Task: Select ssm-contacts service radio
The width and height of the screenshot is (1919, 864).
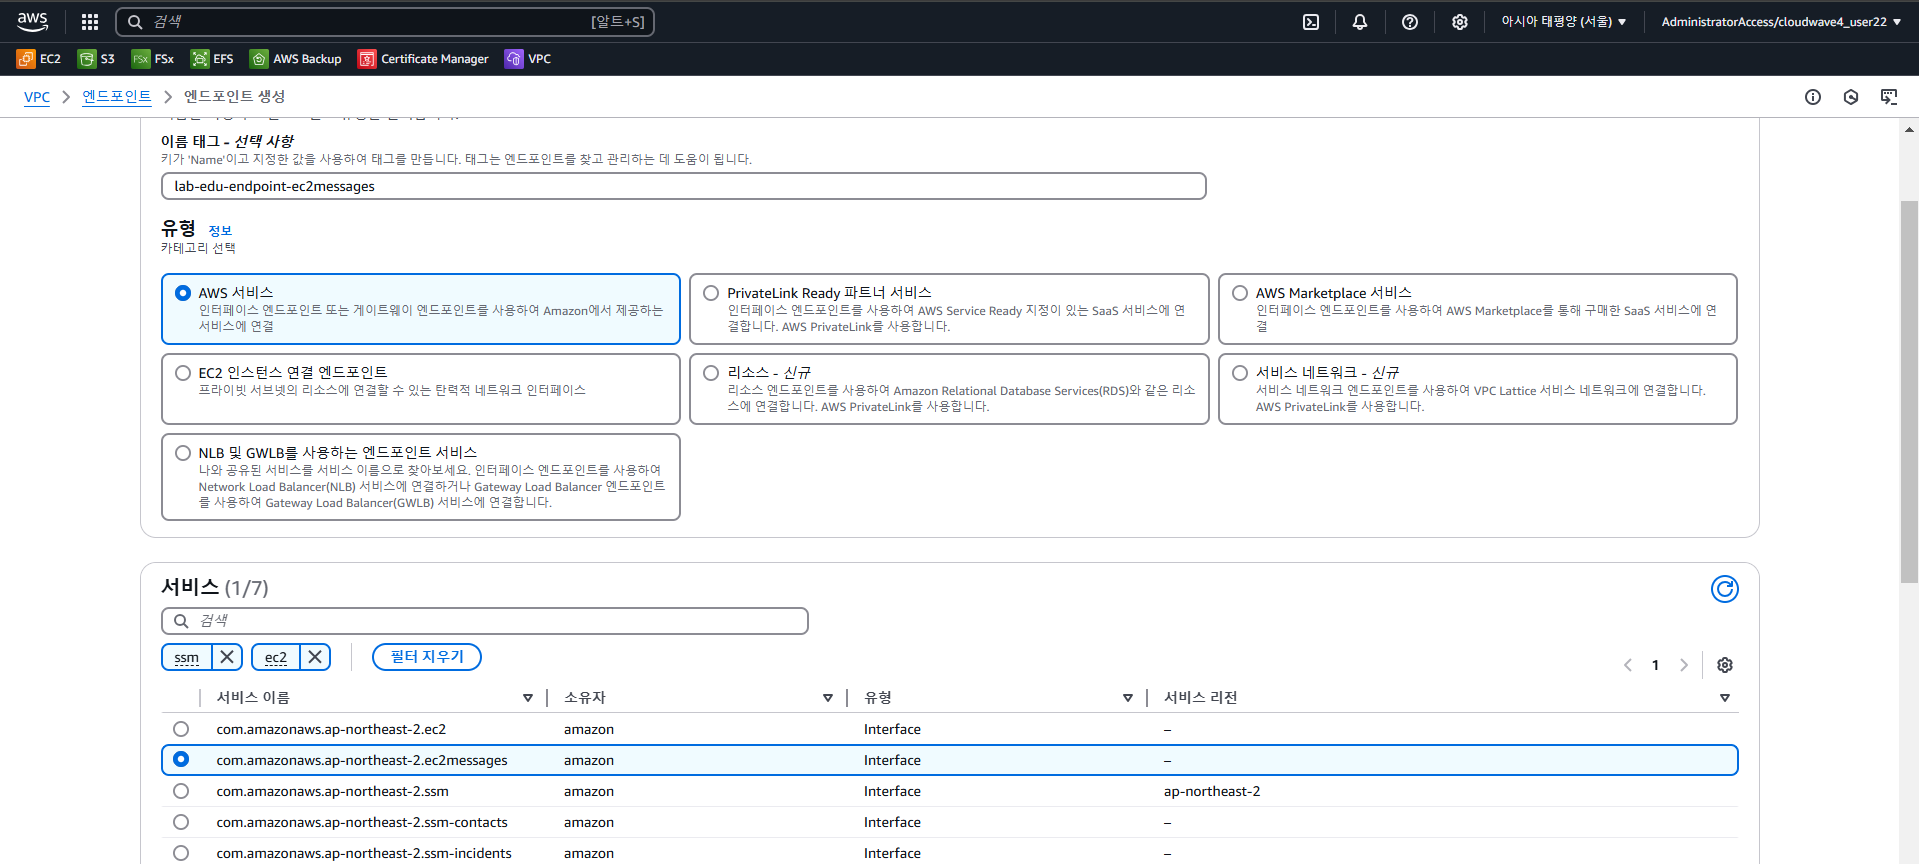Action: pyautogui.click(x=181, y=822)
